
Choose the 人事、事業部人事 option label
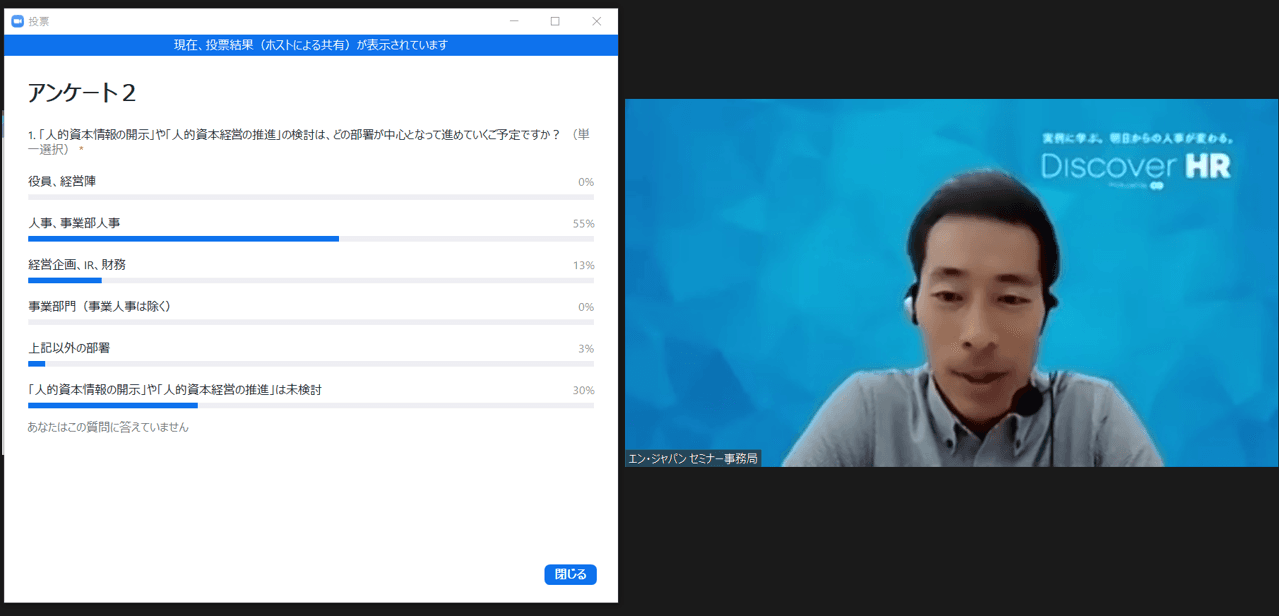coord(74,223)
